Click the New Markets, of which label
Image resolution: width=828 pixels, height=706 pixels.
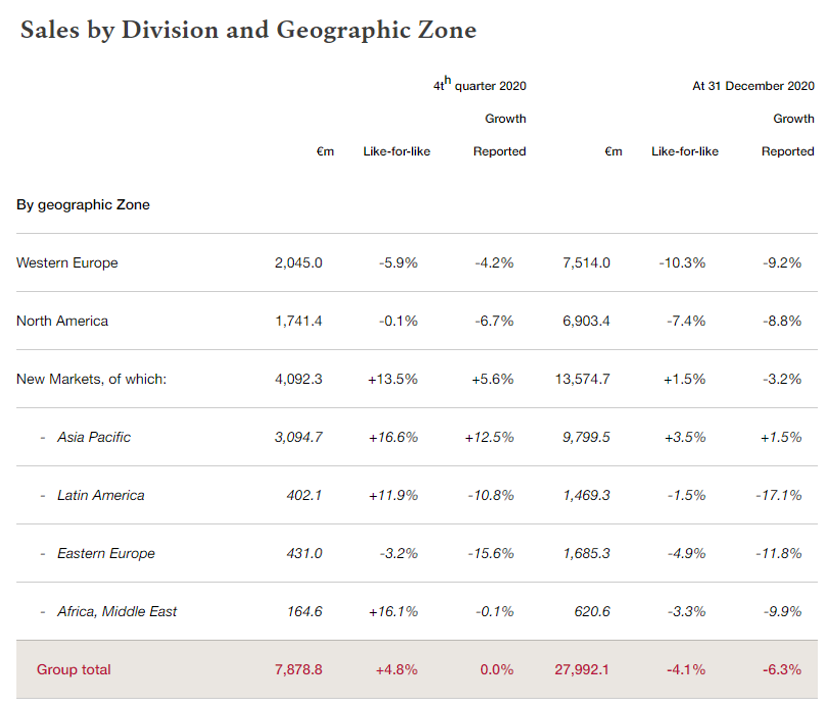tap(91, 379)
